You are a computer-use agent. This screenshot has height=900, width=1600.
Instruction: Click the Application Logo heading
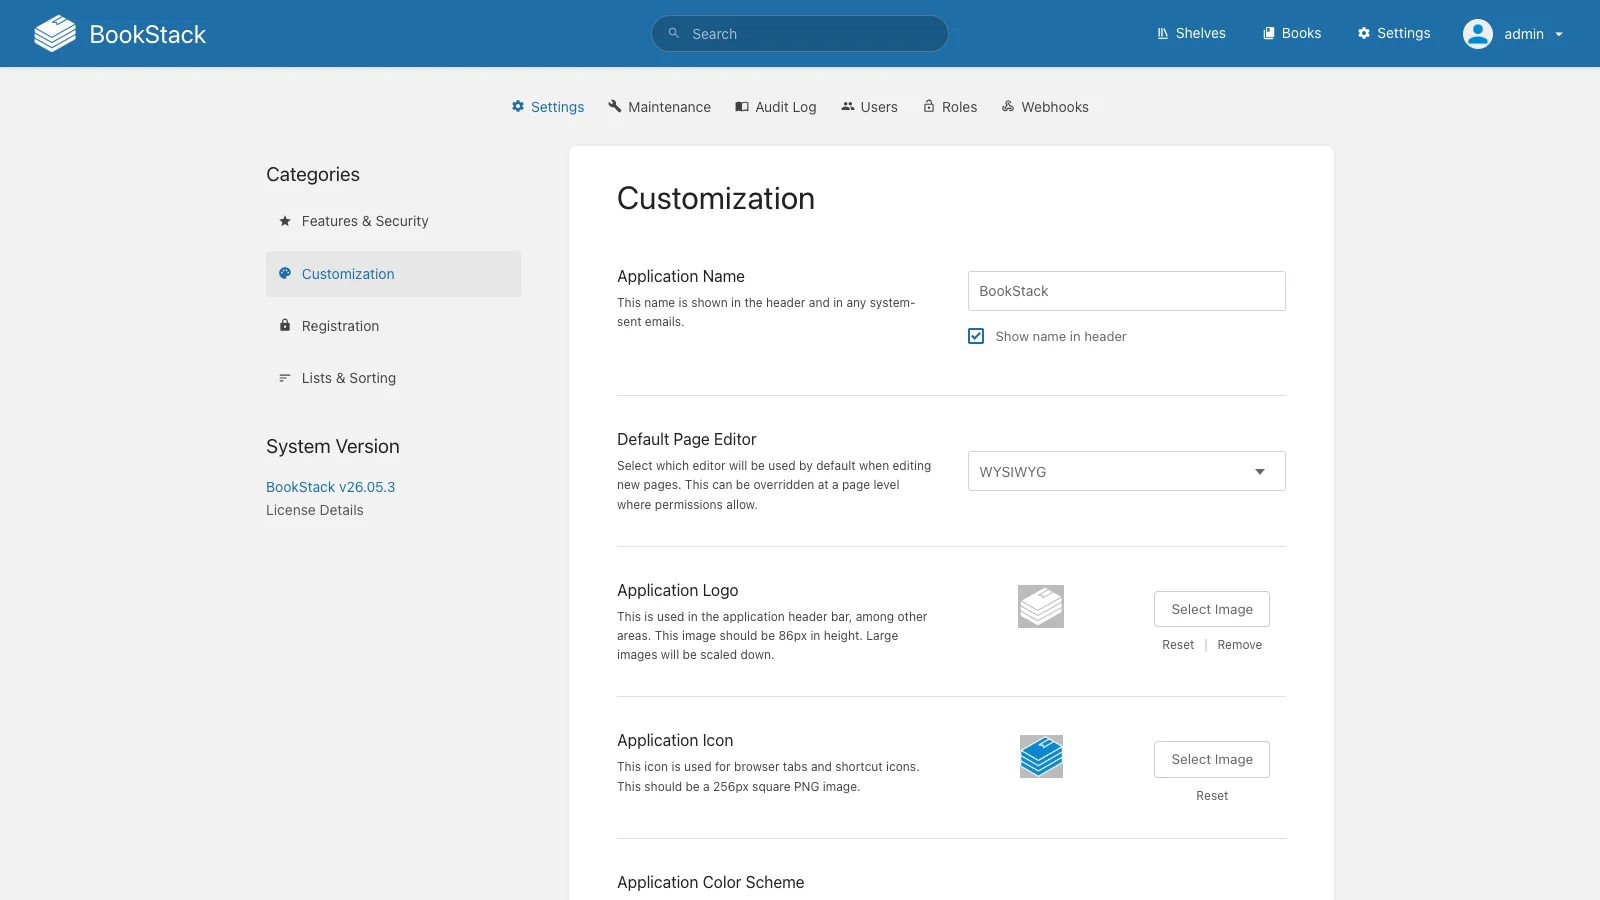pyautogui.click(x=678, y=590)
